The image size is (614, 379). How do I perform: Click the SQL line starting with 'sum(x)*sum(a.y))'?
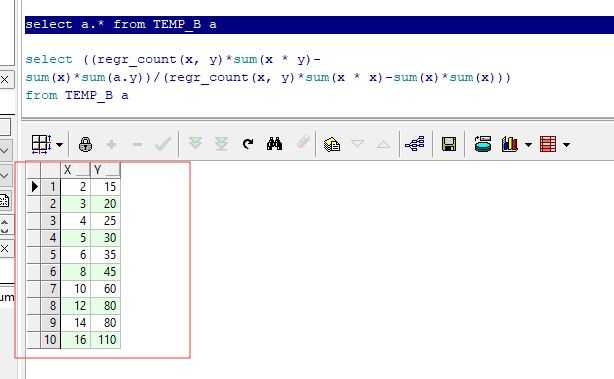coord(268,77)
